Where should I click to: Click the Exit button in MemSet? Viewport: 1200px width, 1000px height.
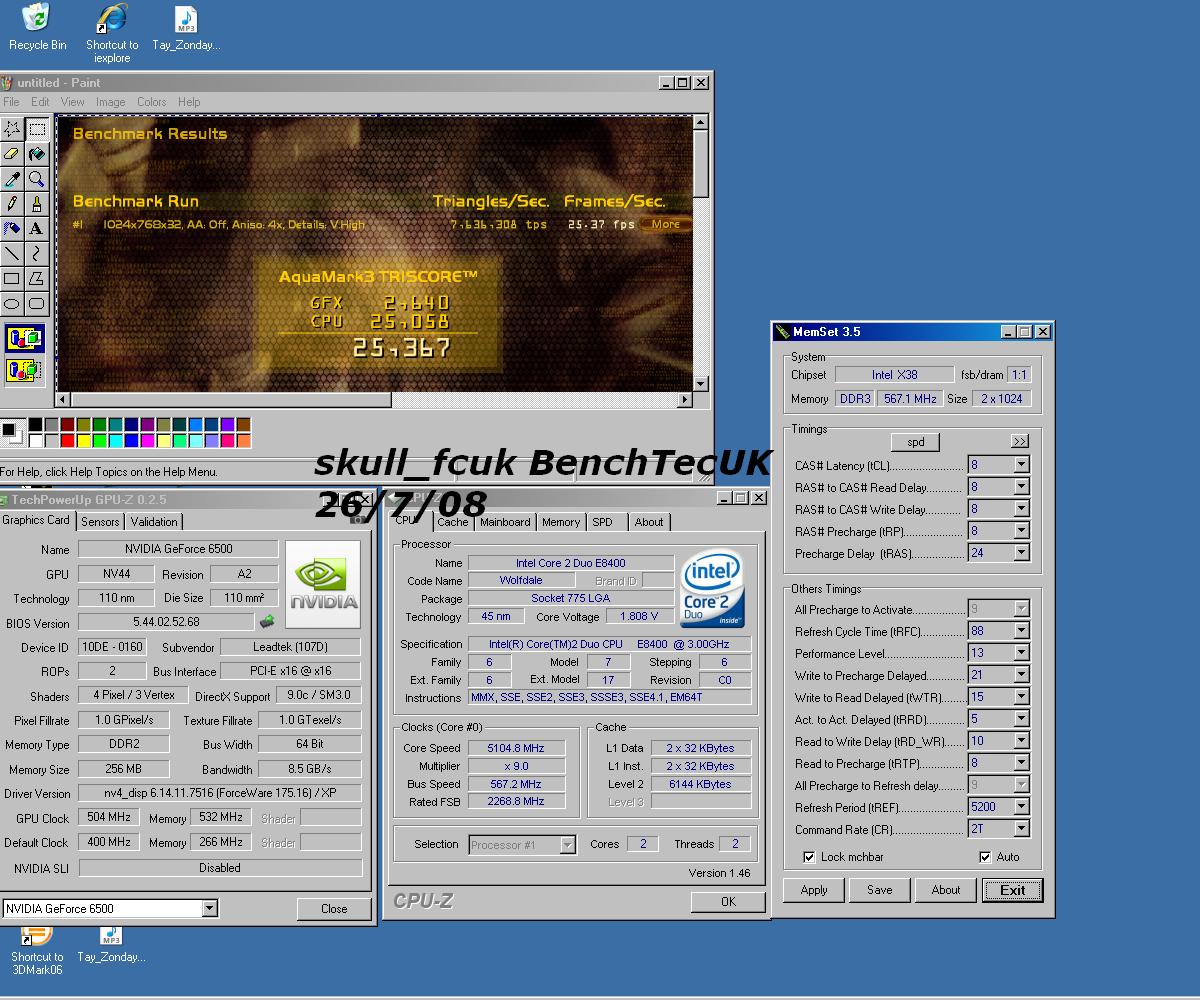pyautogui.click(x=1012, y=890)
